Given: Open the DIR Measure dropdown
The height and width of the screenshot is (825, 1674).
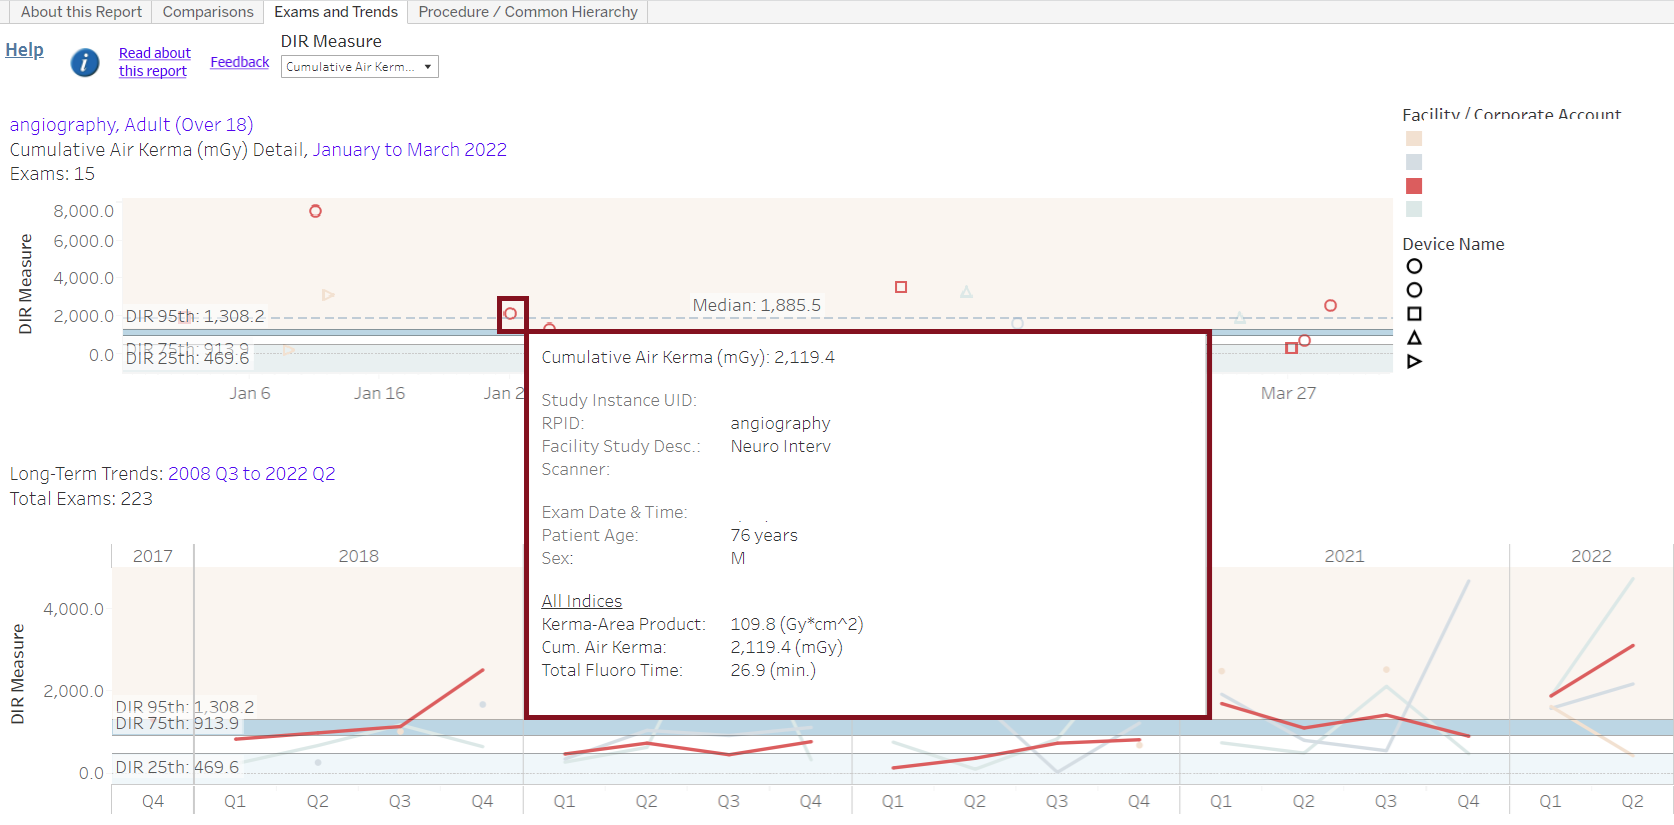Looking at the screenshot, I should [x=360, y=67].
